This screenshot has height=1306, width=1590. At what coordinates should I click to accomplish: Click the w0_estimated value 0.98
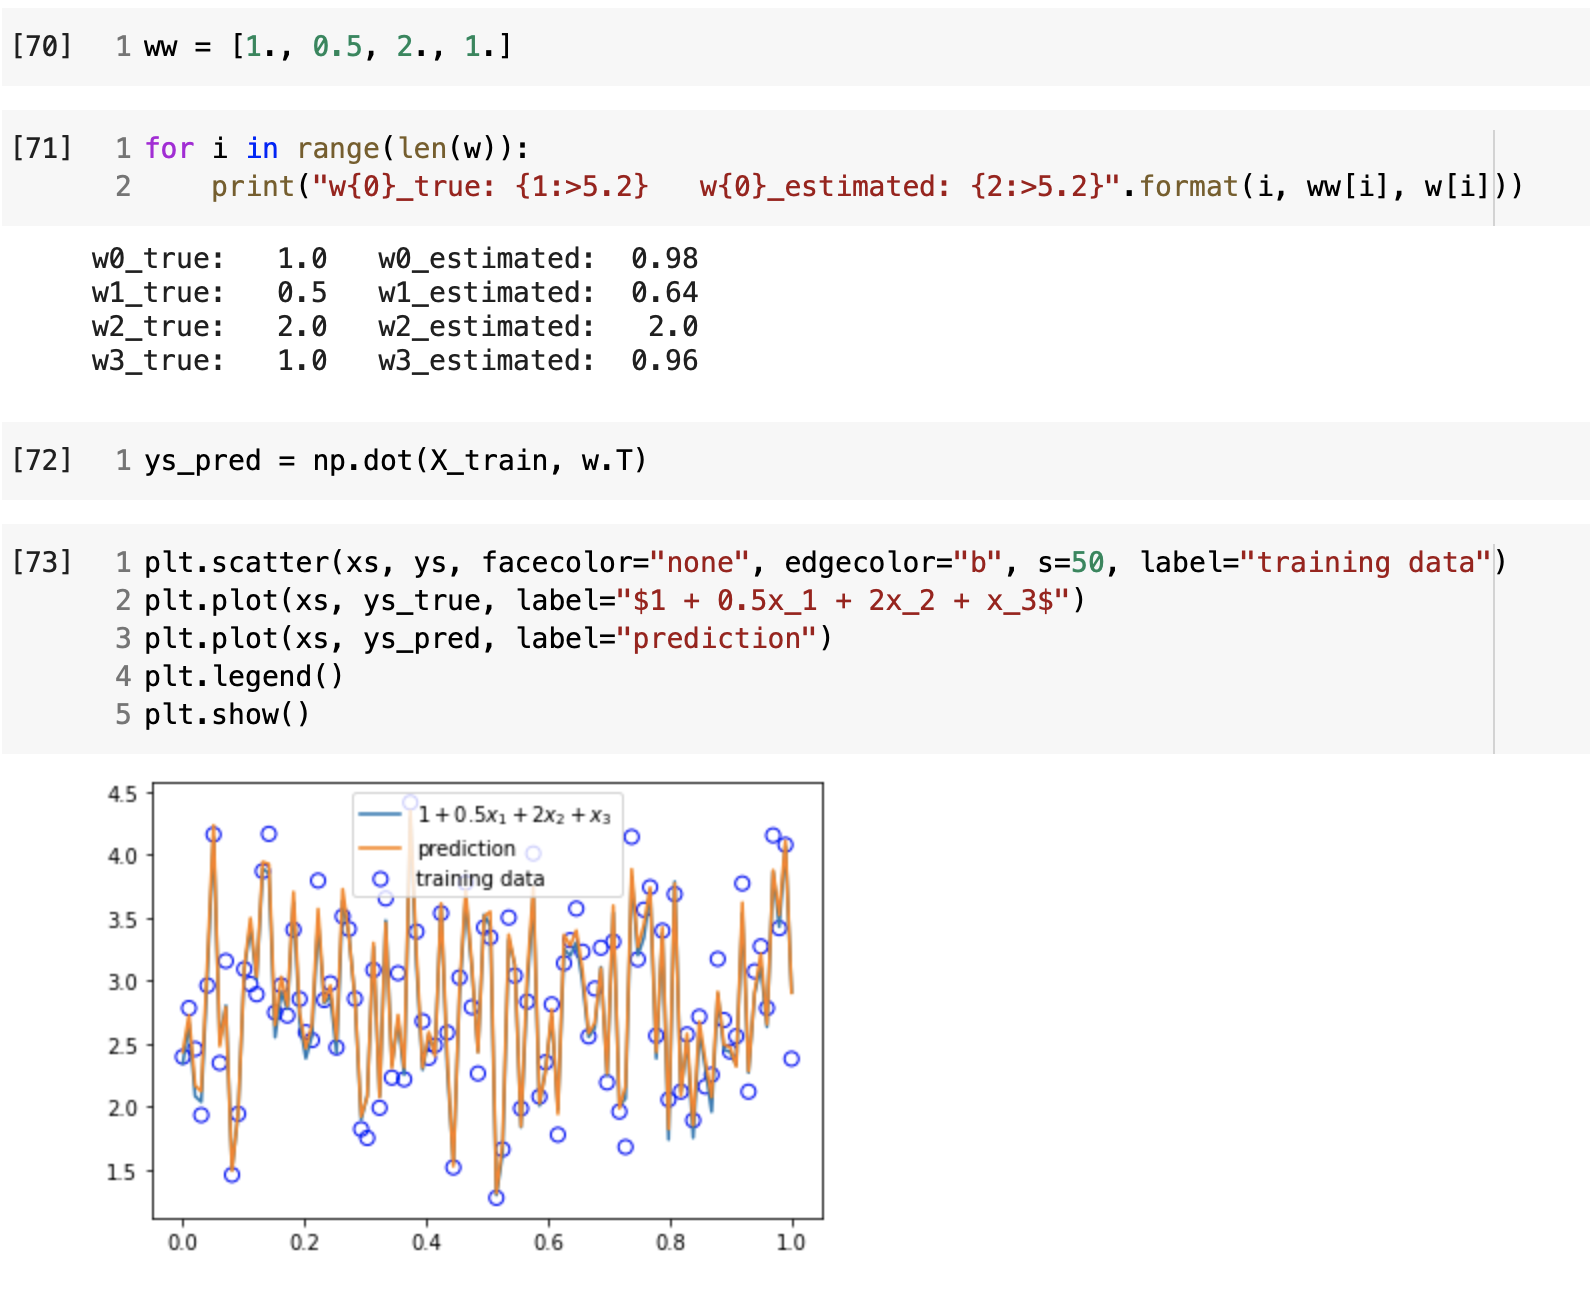(664, 258)
